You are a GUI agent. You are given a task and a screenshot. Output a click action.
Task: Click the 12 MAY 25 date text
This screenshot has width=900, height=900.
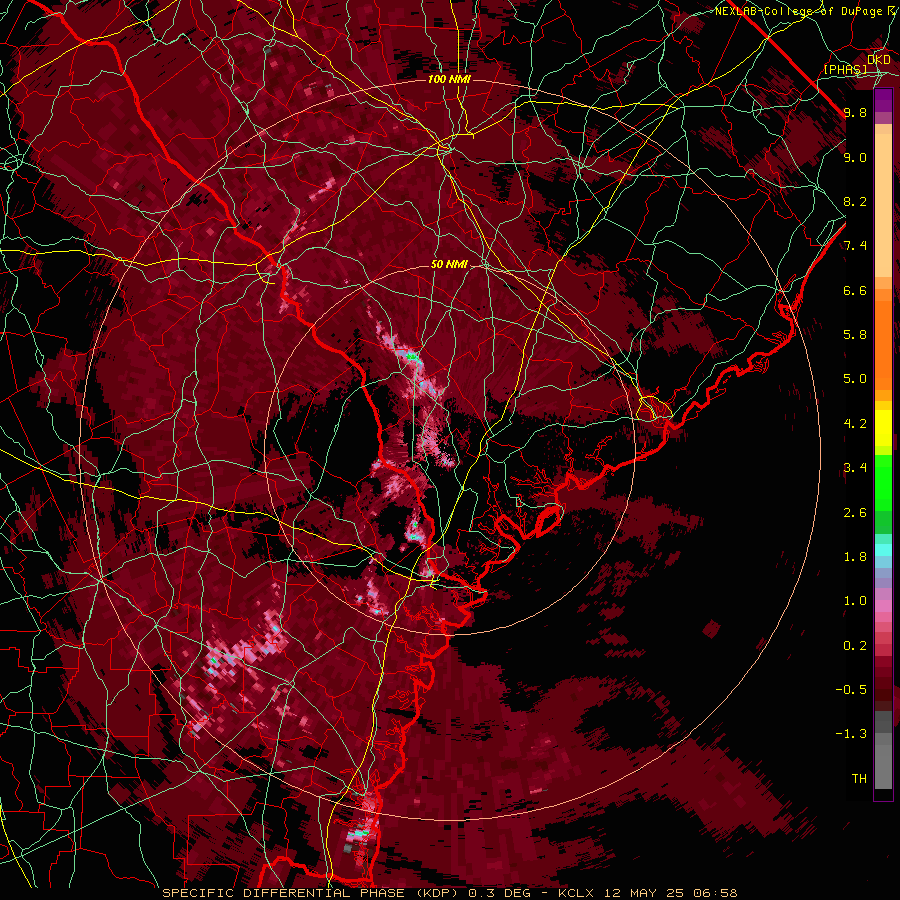[643, 893]
